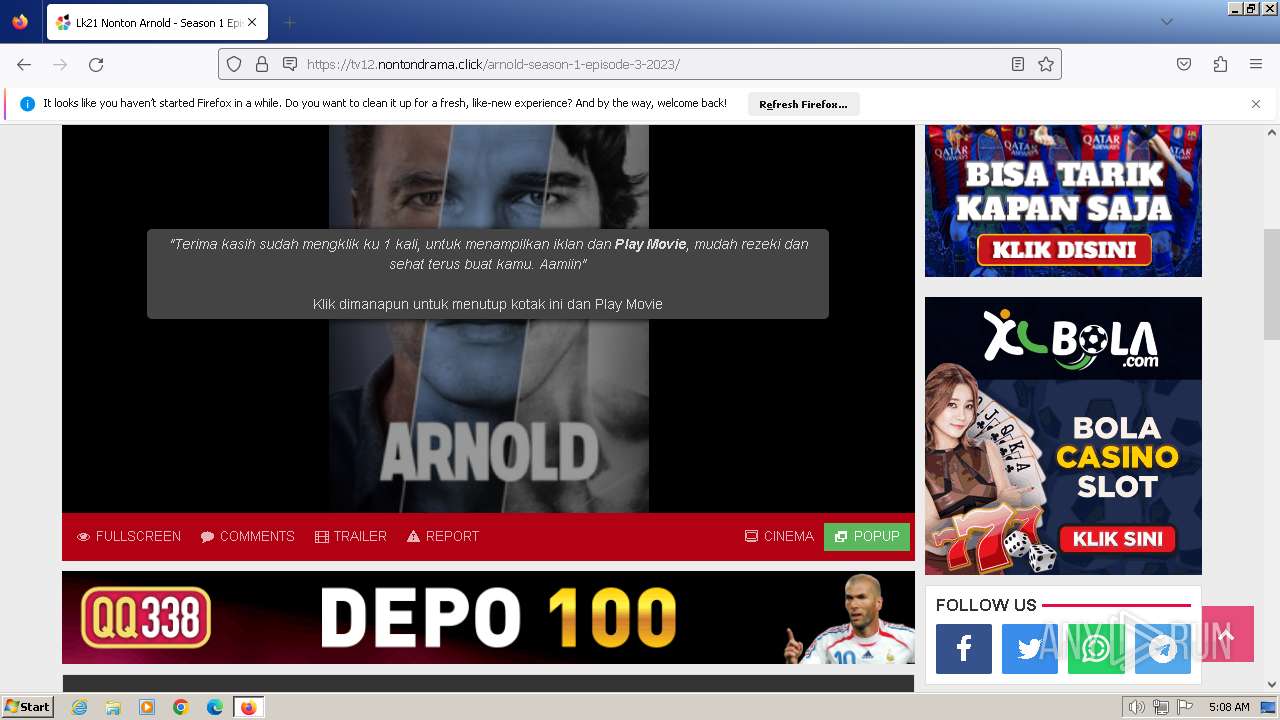Image resolution: width=1280 pixels, height=720 pixels.
Task: Follow on Facebook
Action: [964, 649]
